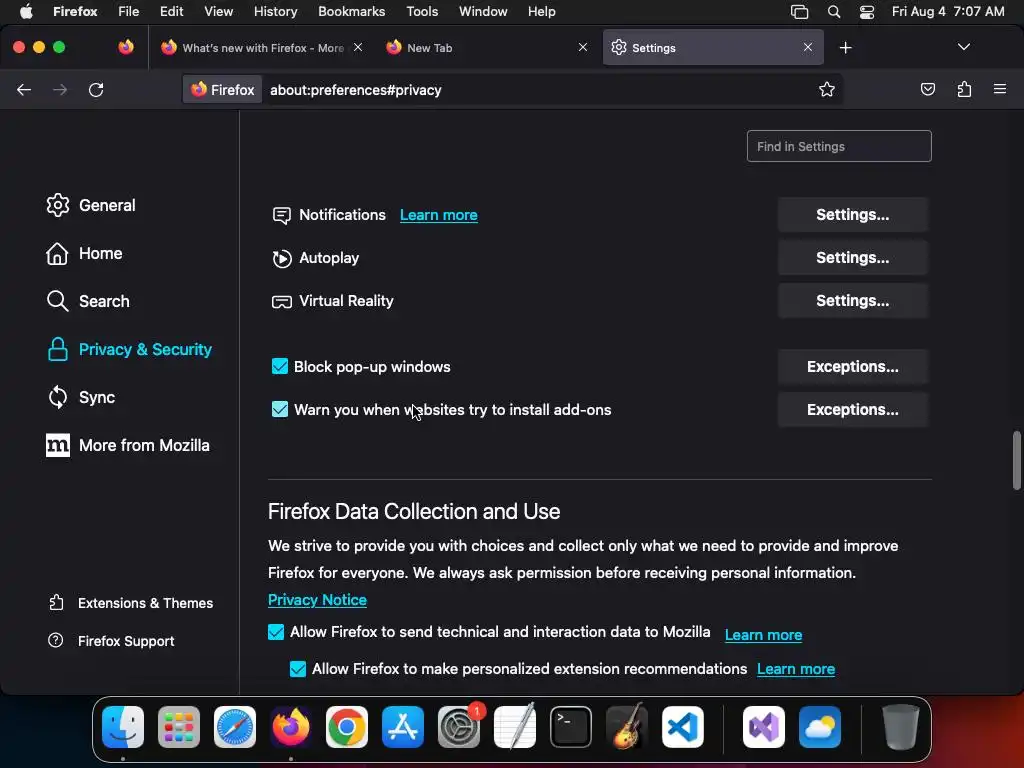The image size is (1024, 768).
Task: Open Home settings in sidebar
Action: pos(84,253)
